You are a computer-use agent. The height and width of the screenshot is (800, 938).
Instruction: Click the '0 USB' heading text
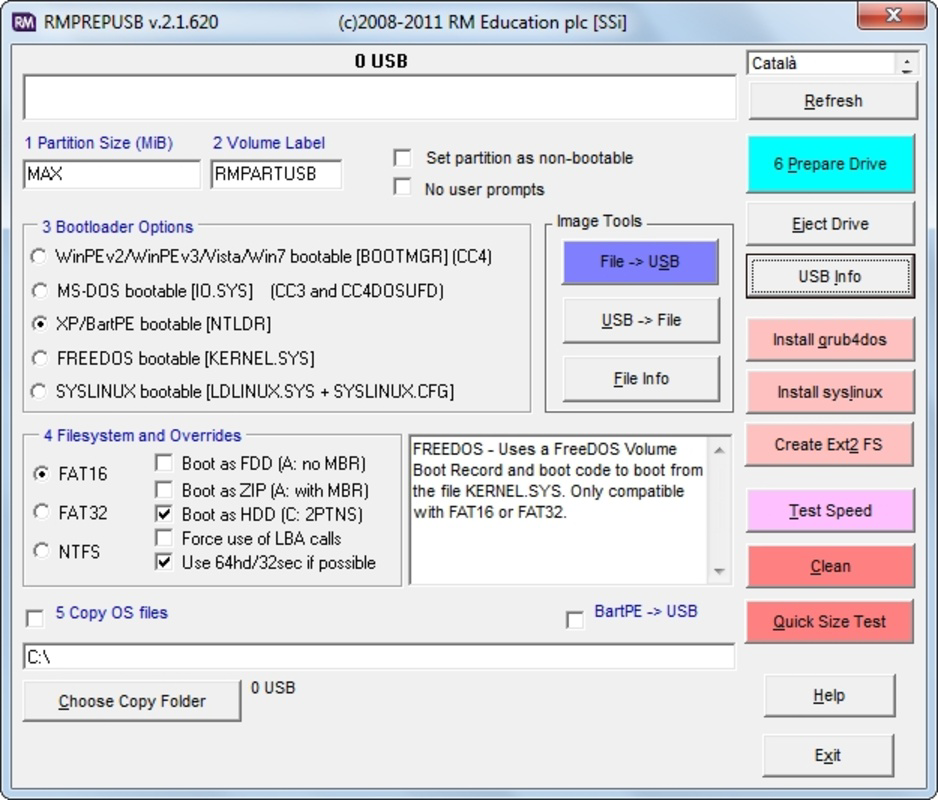point(381,61)
